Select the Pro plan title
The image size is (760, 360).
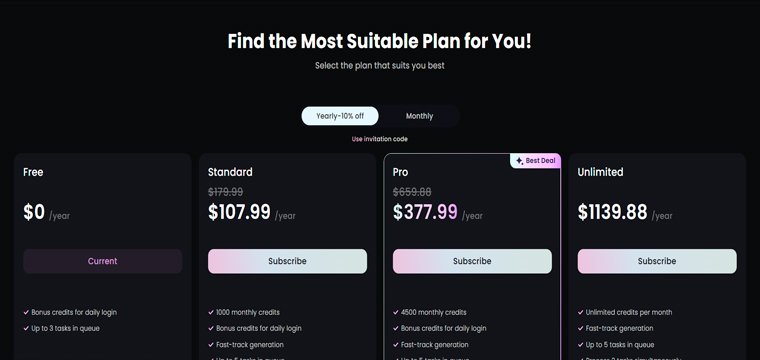coord(400,172)
